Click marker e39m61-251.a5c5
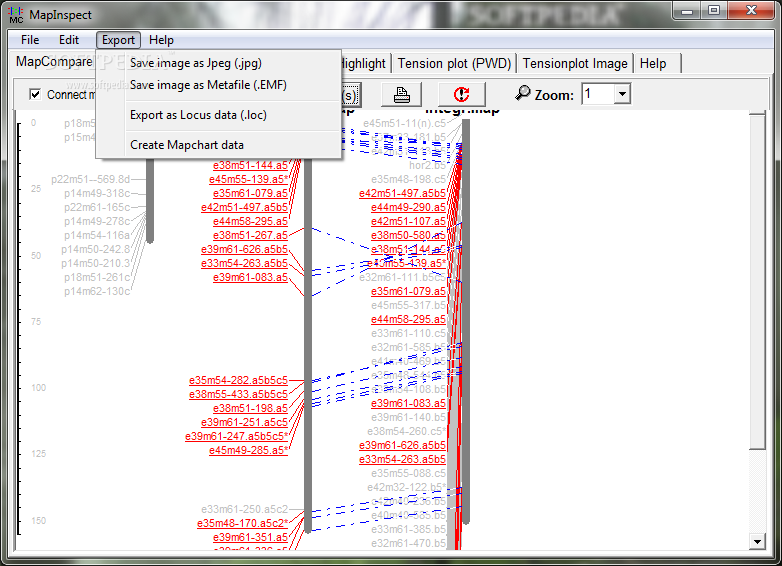Screen dimensions: 782x566 tap(244, 422)
